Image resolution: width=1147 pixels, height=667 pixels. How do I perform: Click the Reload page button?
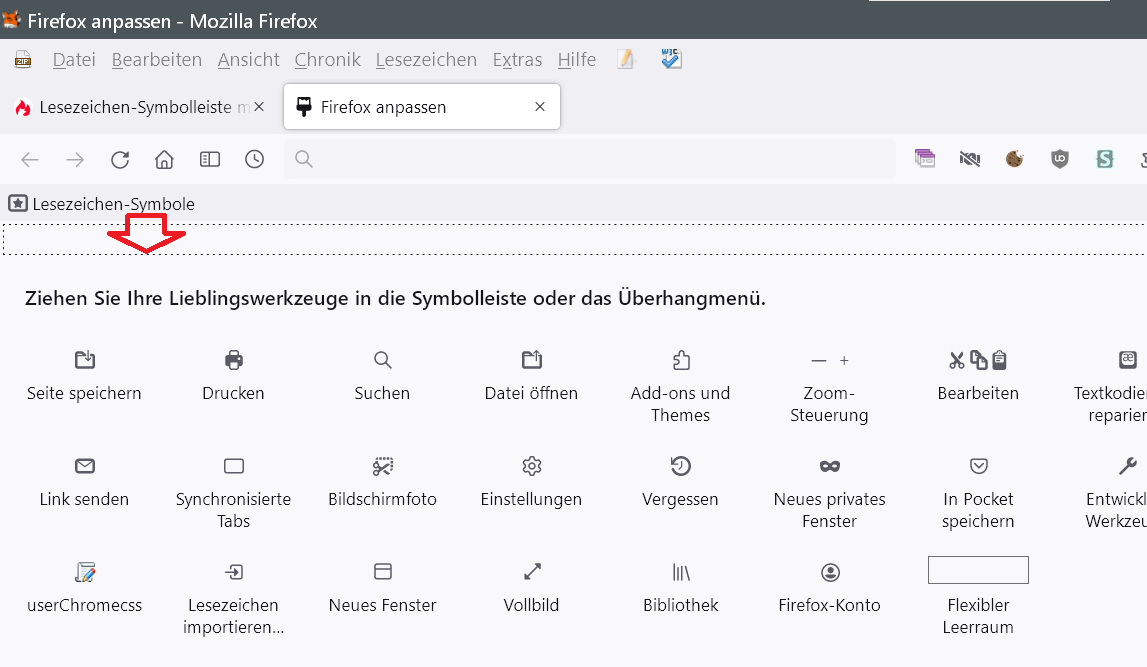(120, 159)
